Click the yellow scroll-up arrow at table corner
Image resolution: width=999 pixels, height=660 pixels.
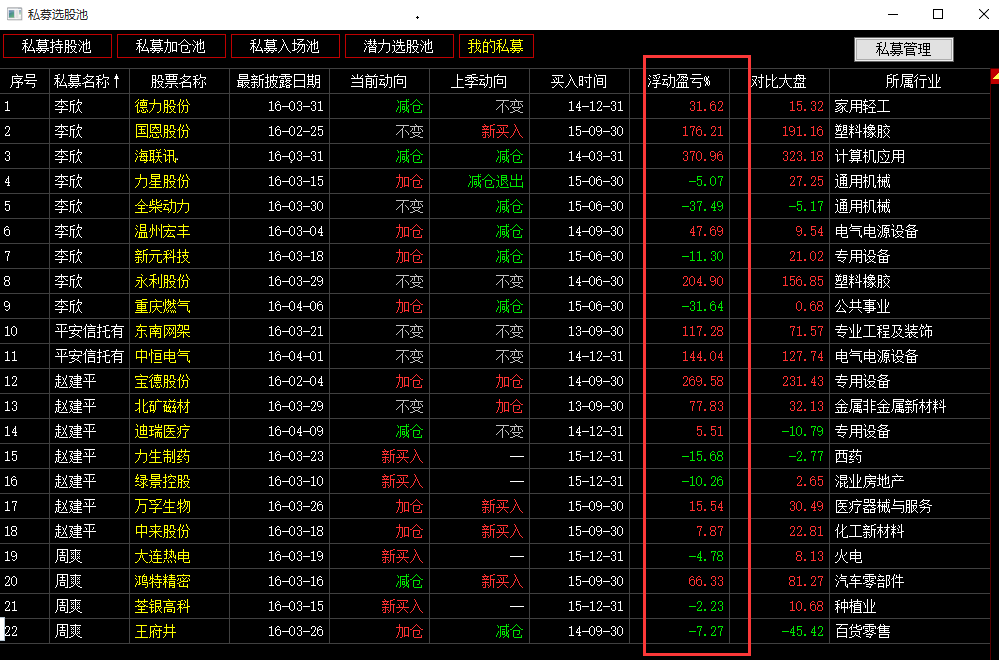point(994,76)
